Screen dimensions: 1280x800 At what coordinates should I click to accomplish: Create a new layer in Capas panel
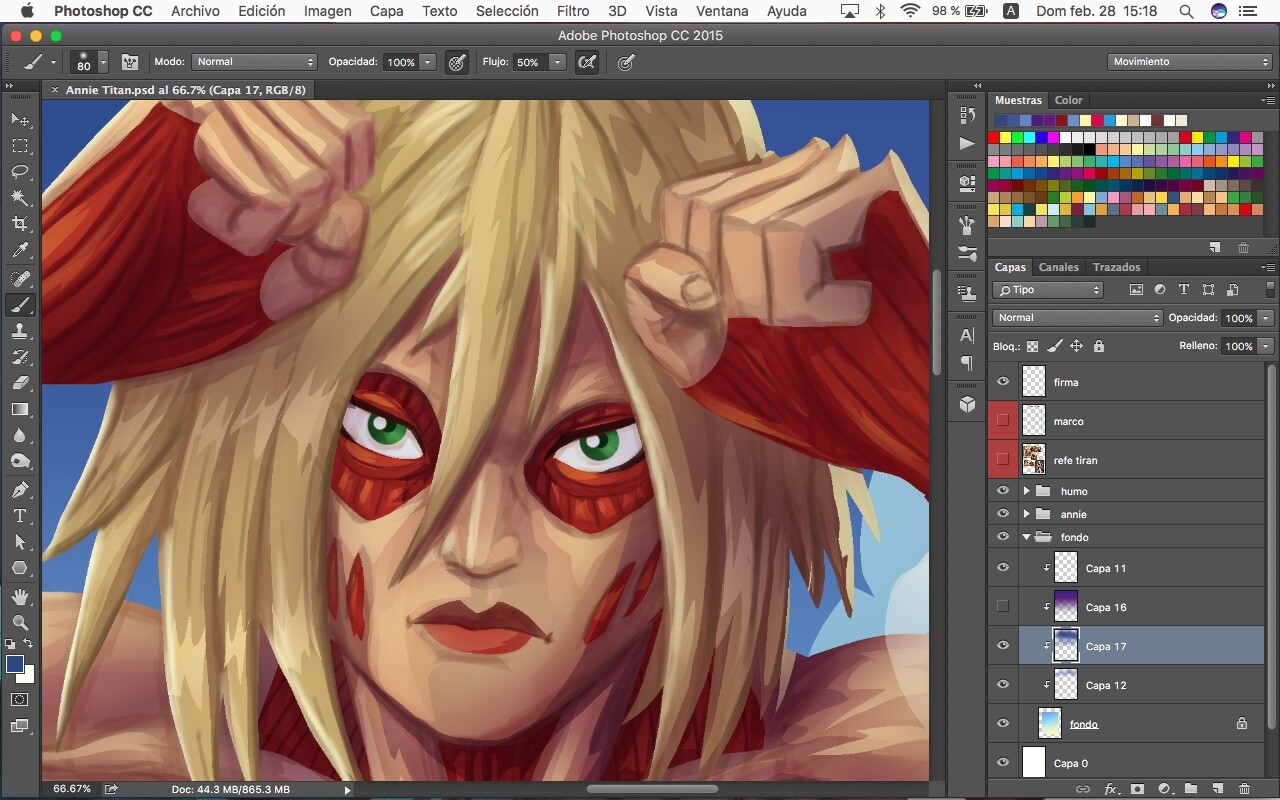(x=1218, y=789)
